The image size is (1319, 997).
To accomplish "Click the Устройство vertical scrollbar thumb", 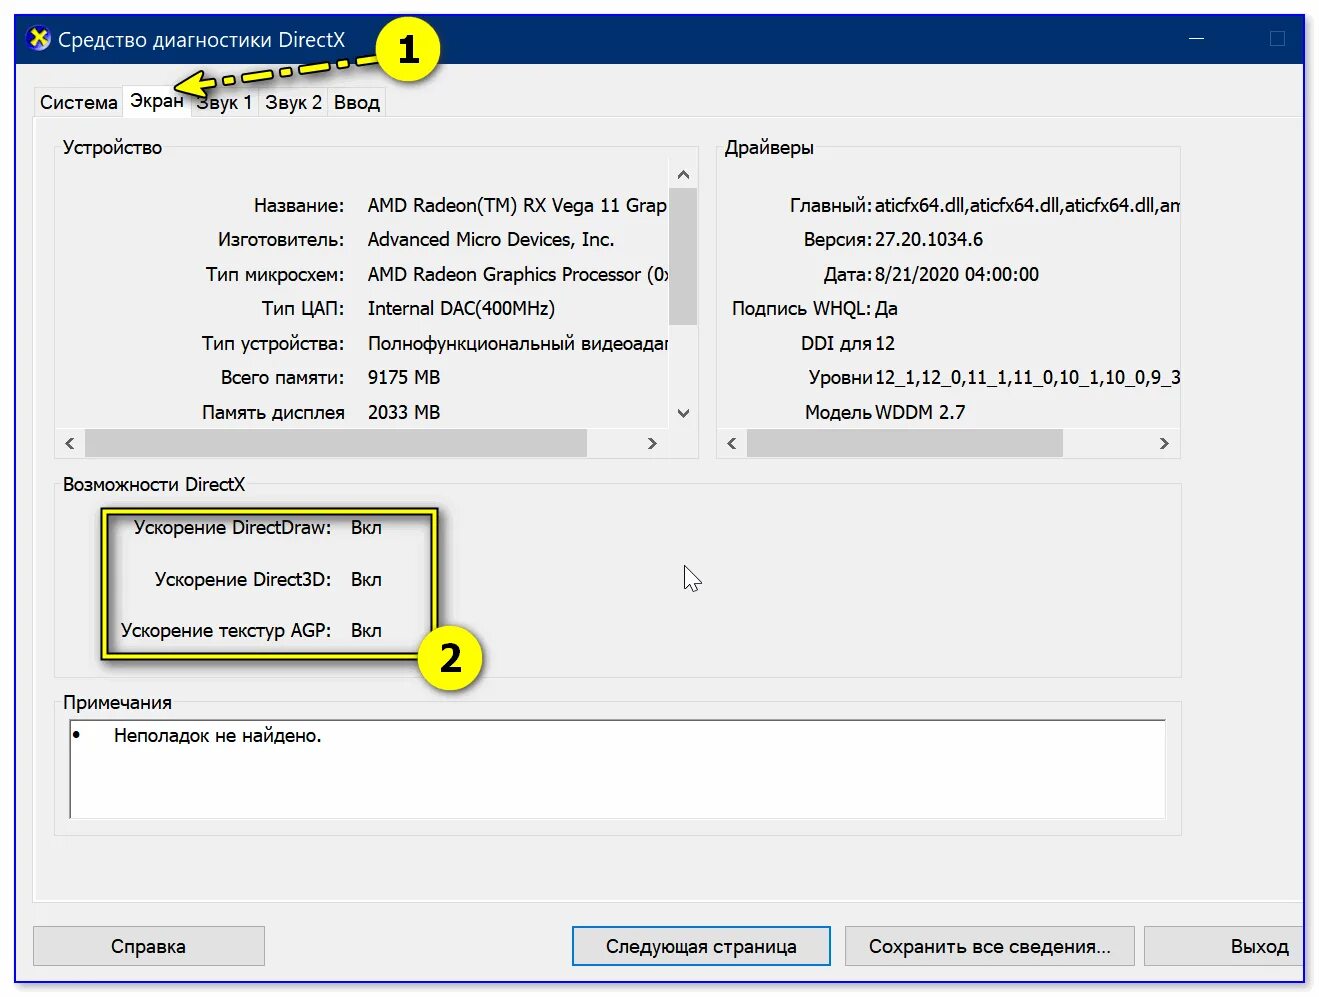I will [x=683, y=257].
